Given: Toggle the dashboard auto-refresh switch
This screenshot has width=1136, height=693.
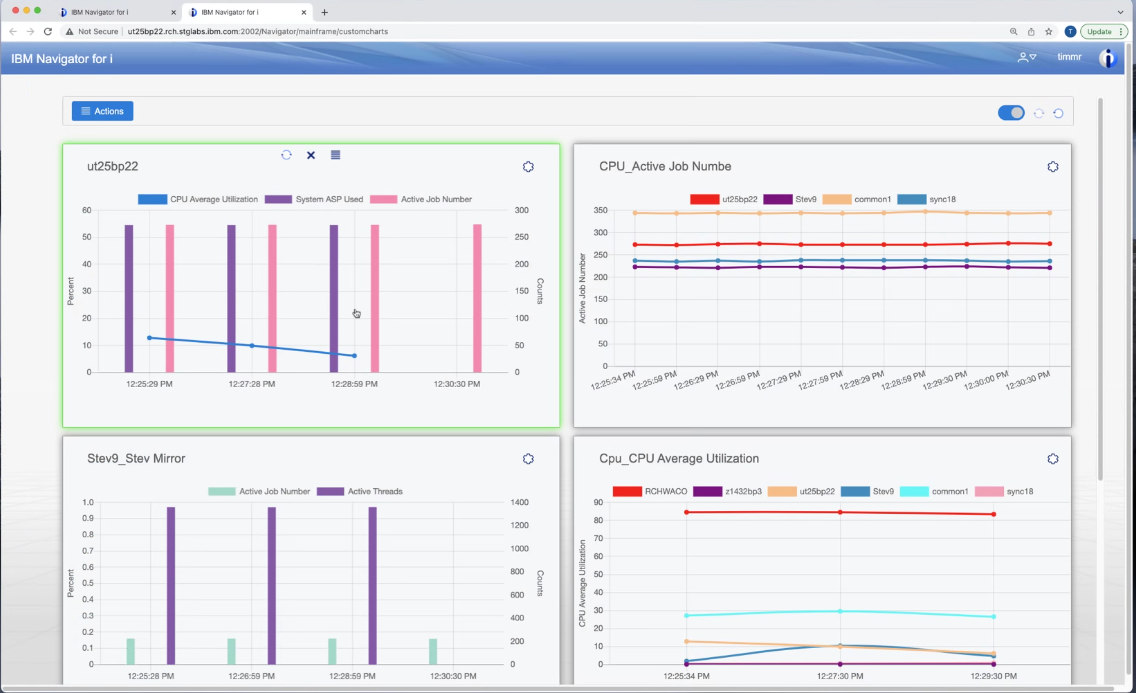Looking at the screenshot, I should pyautogui.click(x=1011, y=113).
